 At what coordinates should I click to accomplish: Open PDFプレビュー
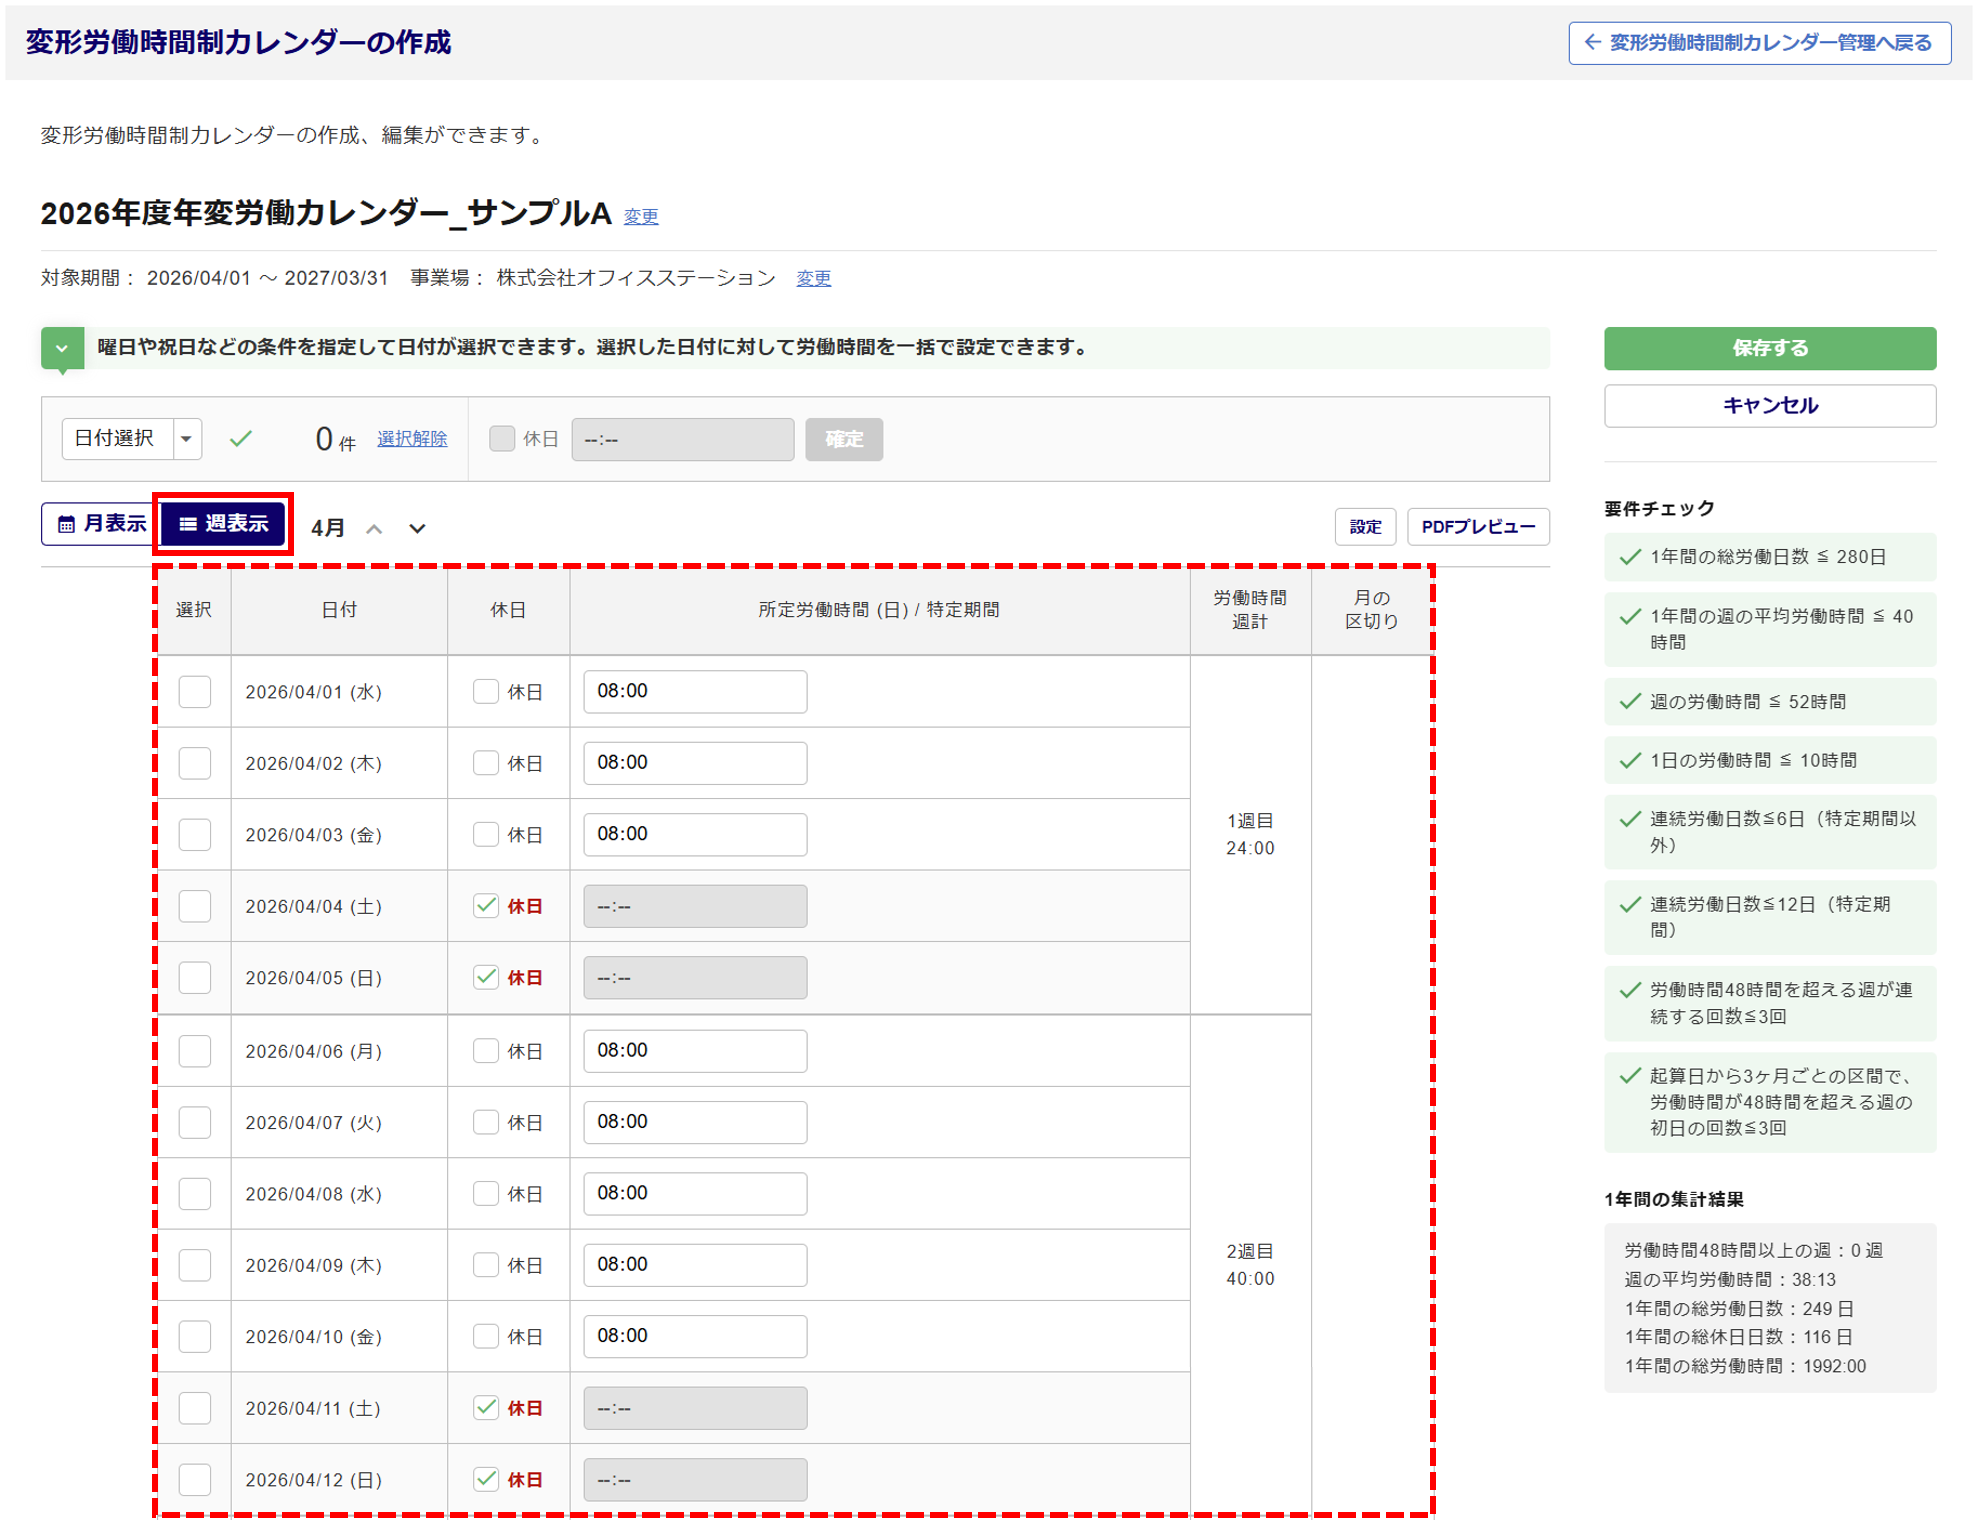pyautogui.click(x=1477, y=527)
